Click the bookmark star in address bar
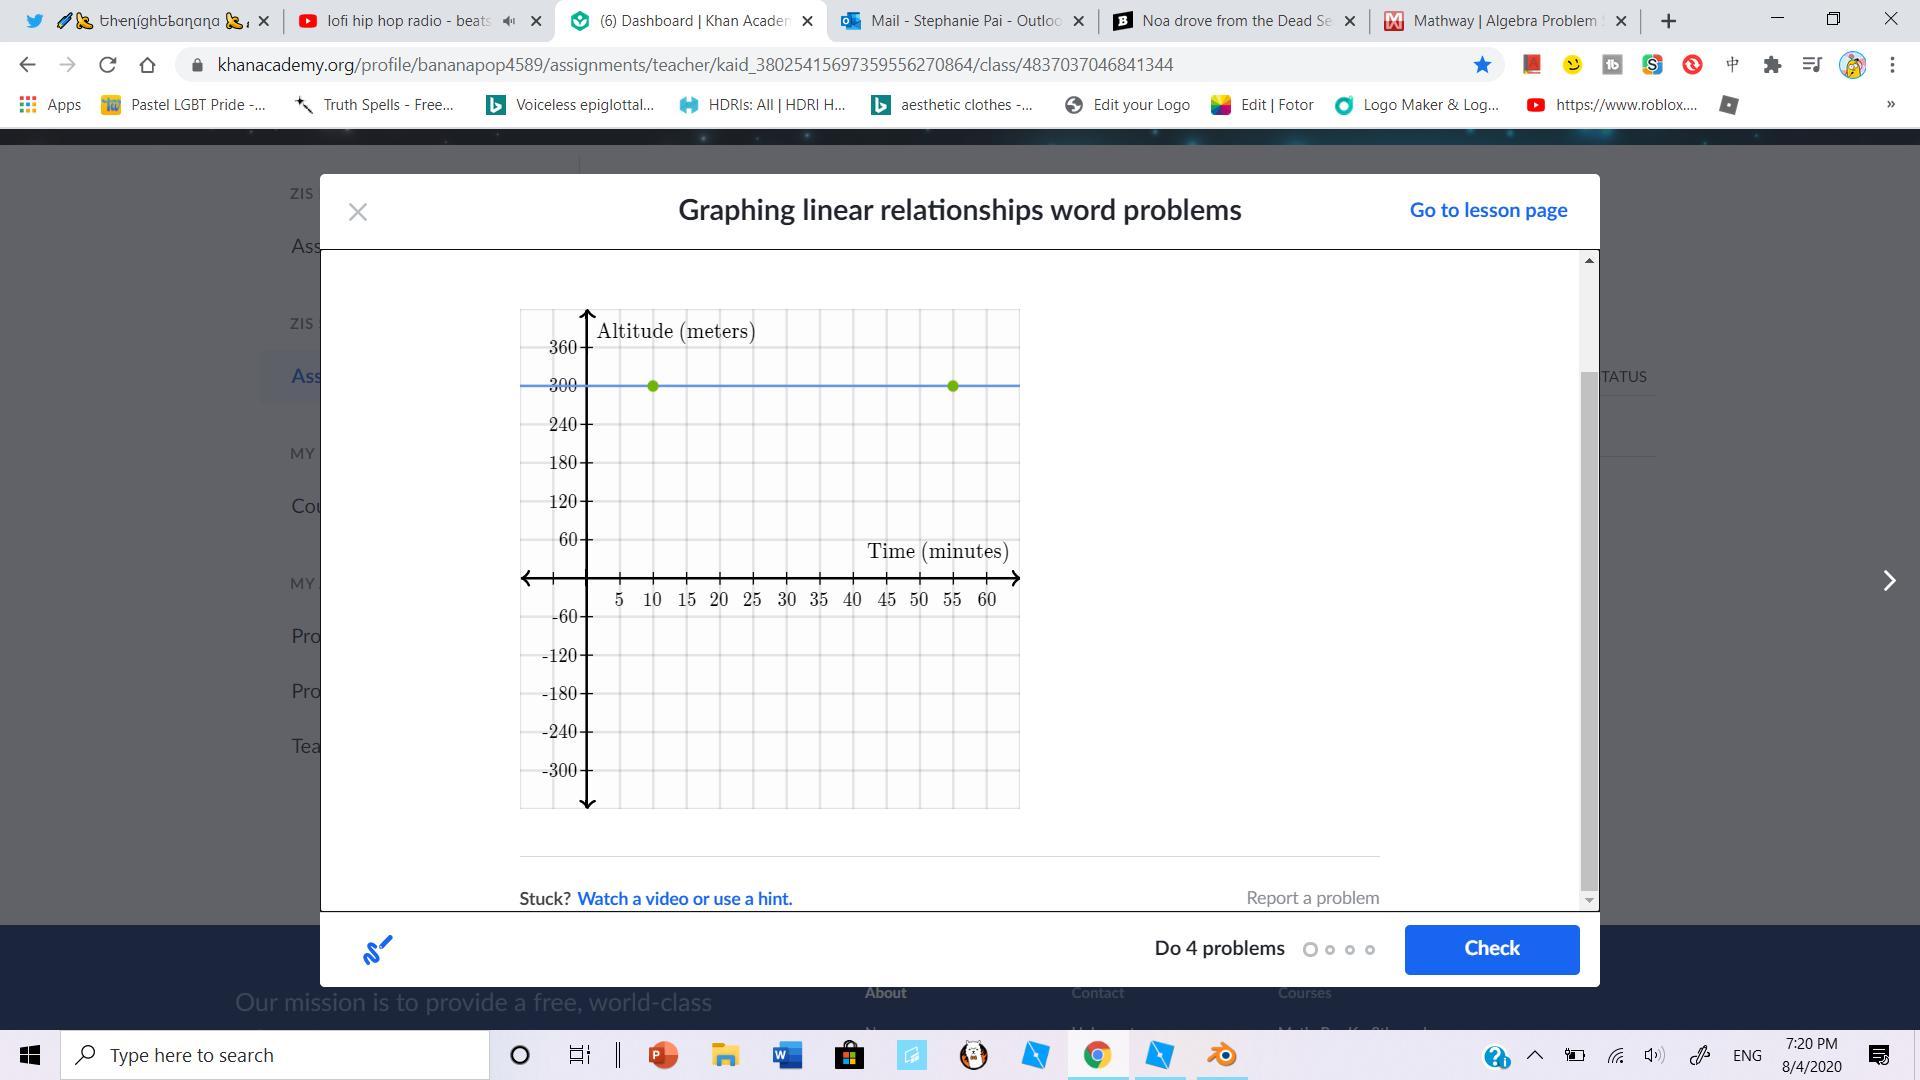 pyautogui.click(x=1482, y=65)
